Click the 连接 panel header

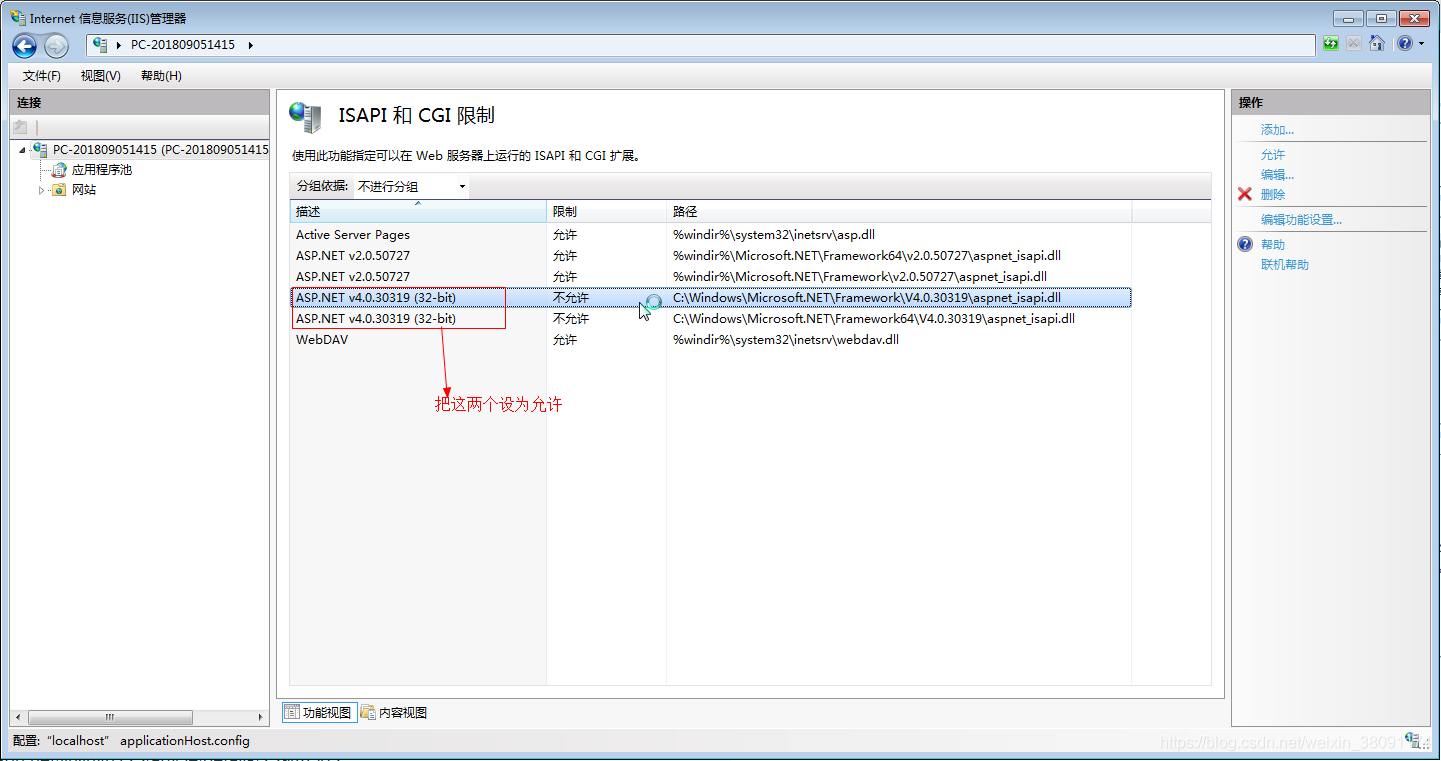pyautogui.click(x=140, y=102)
